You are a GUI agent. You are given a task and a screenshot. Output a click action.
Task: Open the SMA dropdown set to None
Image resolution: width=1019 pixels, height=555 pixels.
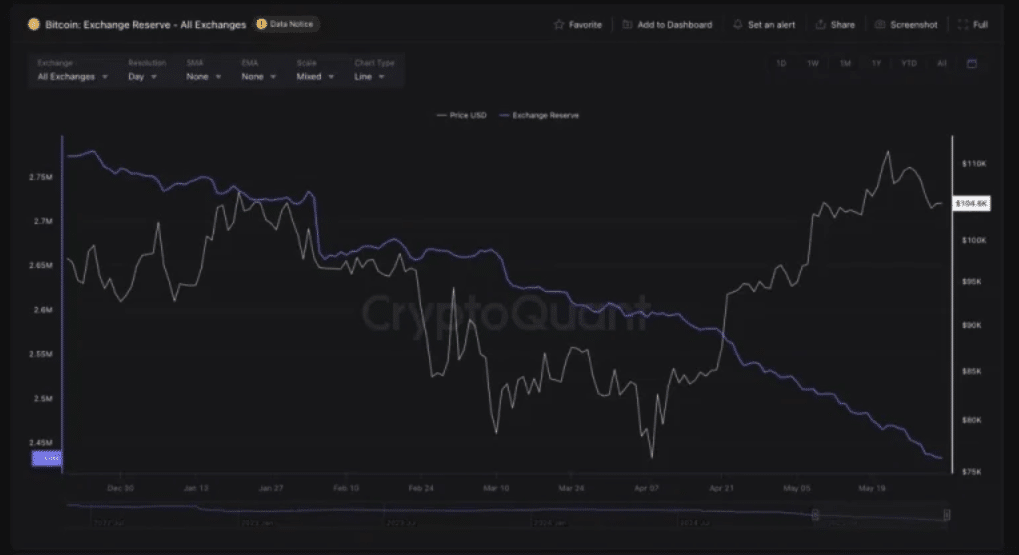tap(203, 77)
